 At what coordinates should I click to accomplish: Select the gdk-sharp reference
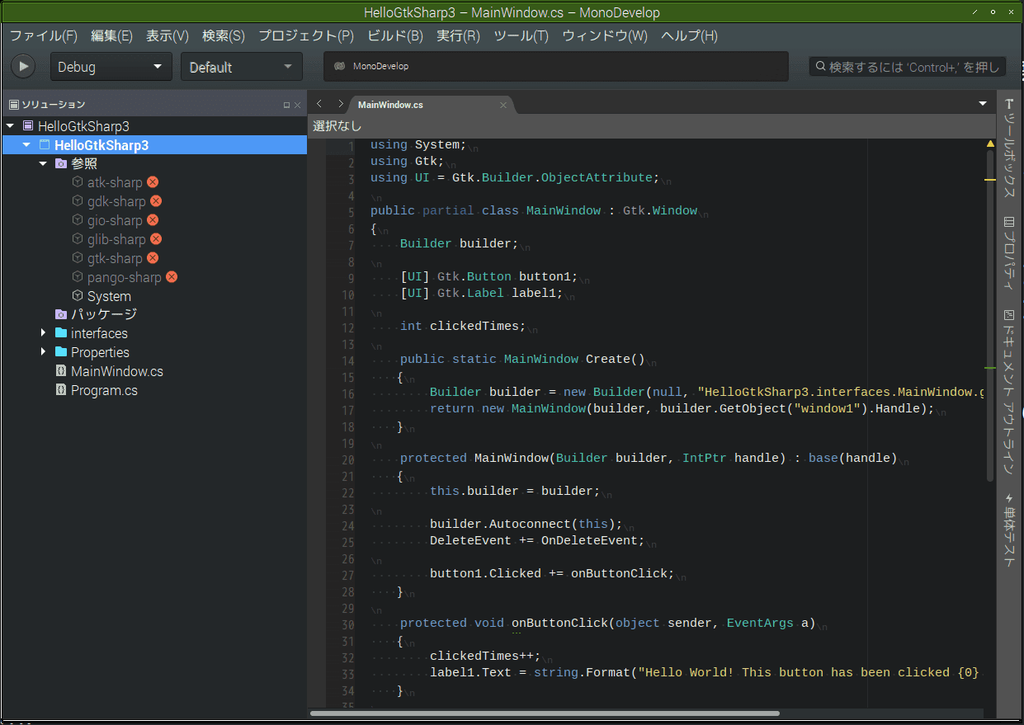click(x=116, y=201)
